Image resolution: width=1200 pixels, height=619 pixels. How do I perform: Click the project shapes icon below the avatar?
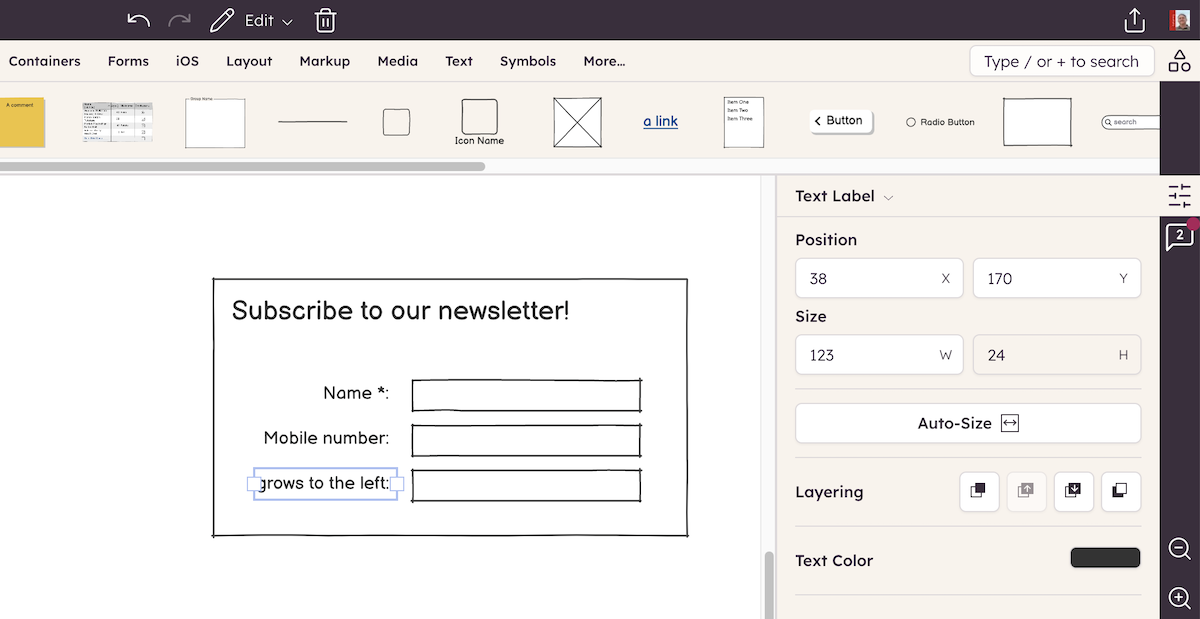tap(1180, 60)
